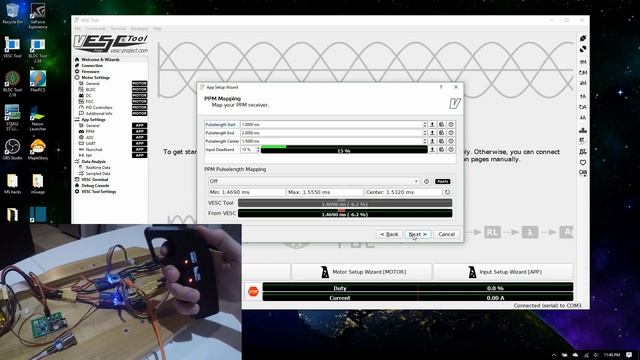
Task: Click the Current readout bar
Action: point(418,298)
